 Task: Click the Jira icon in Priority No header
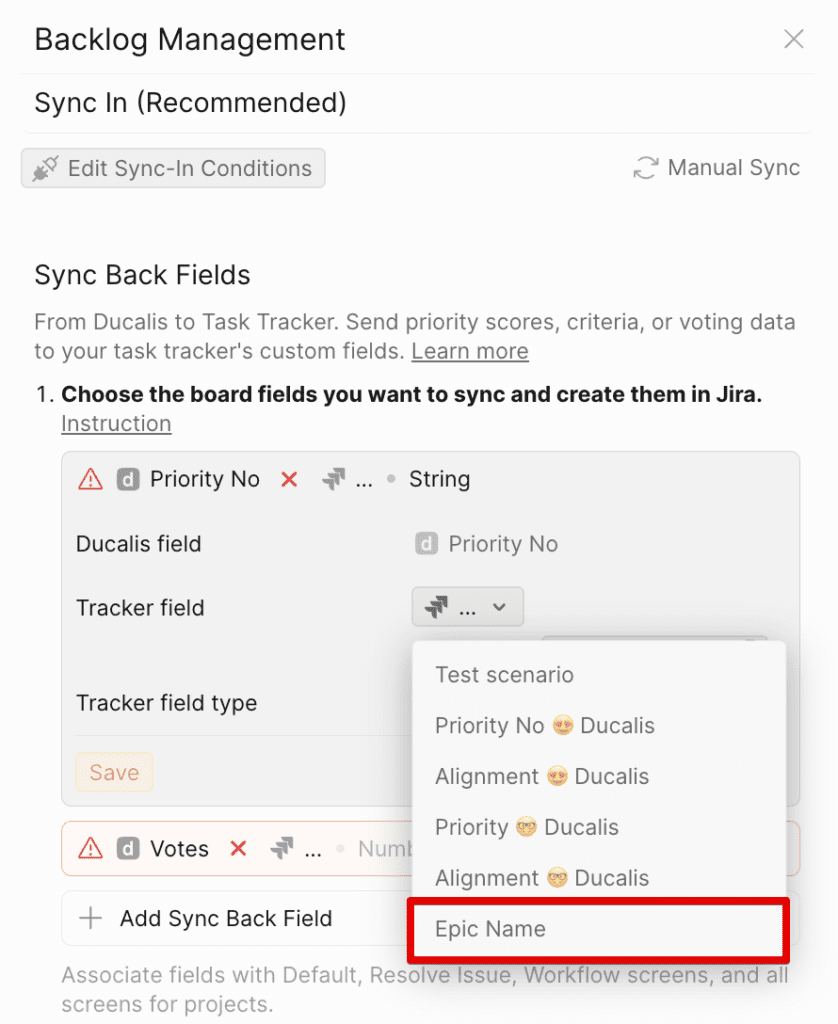coord(333,479)
